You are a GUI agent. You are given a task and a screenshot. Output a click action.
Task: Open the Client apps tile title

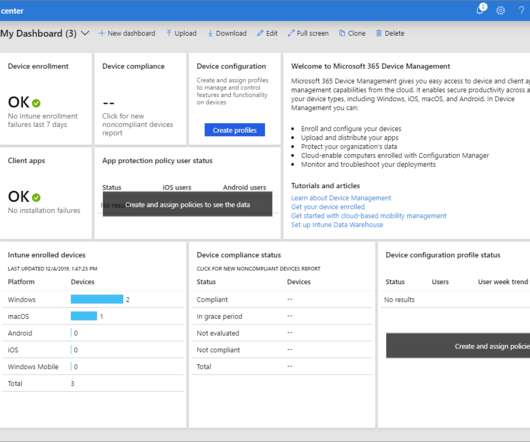point(26,161)
